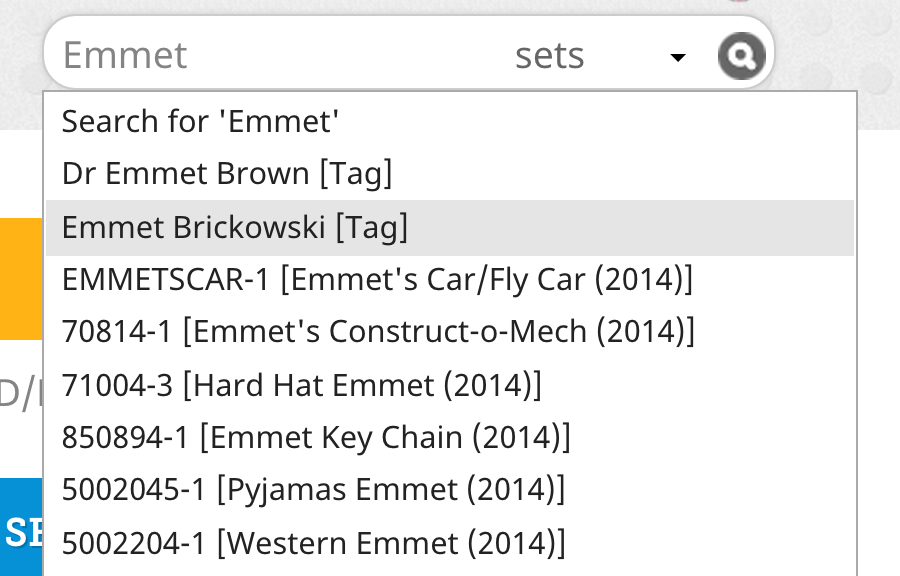Pick 5002045-1 Pyjamas Emmet suggestion

[449, 490]
